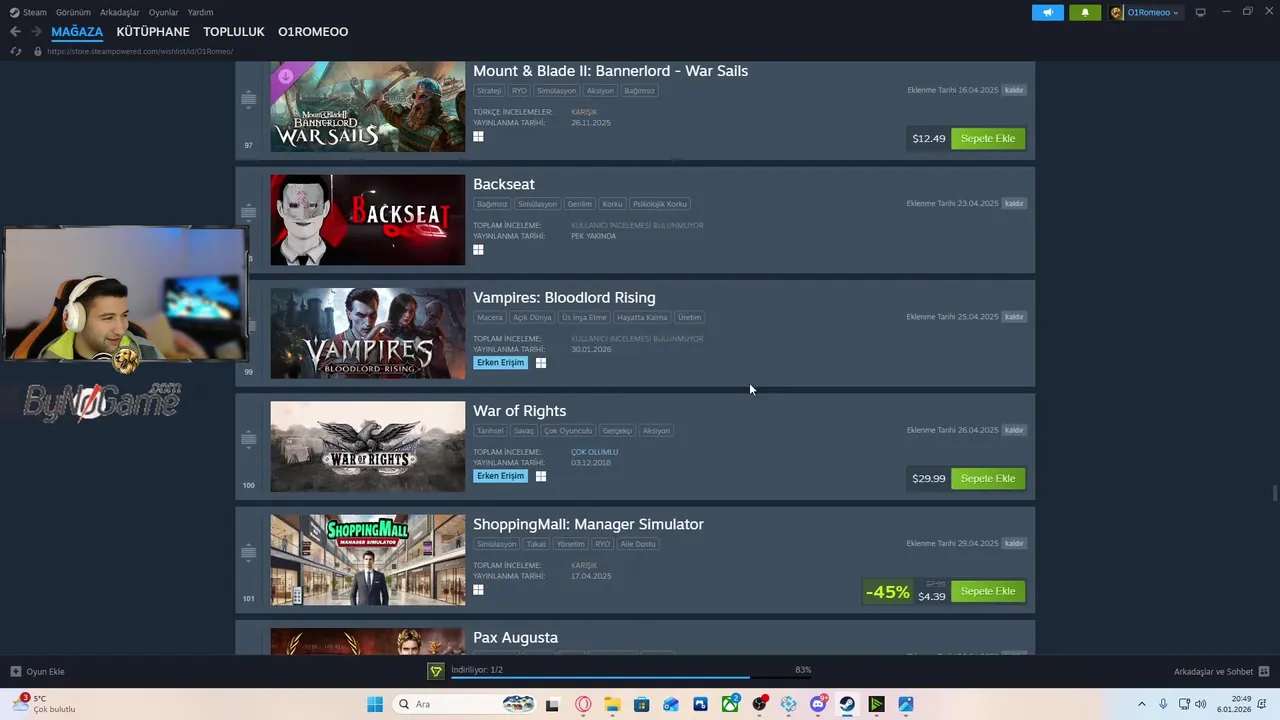Open the Görünüm menu
Image resolution: width=1280 pixels, height=720 pixels.
(73, 12)
